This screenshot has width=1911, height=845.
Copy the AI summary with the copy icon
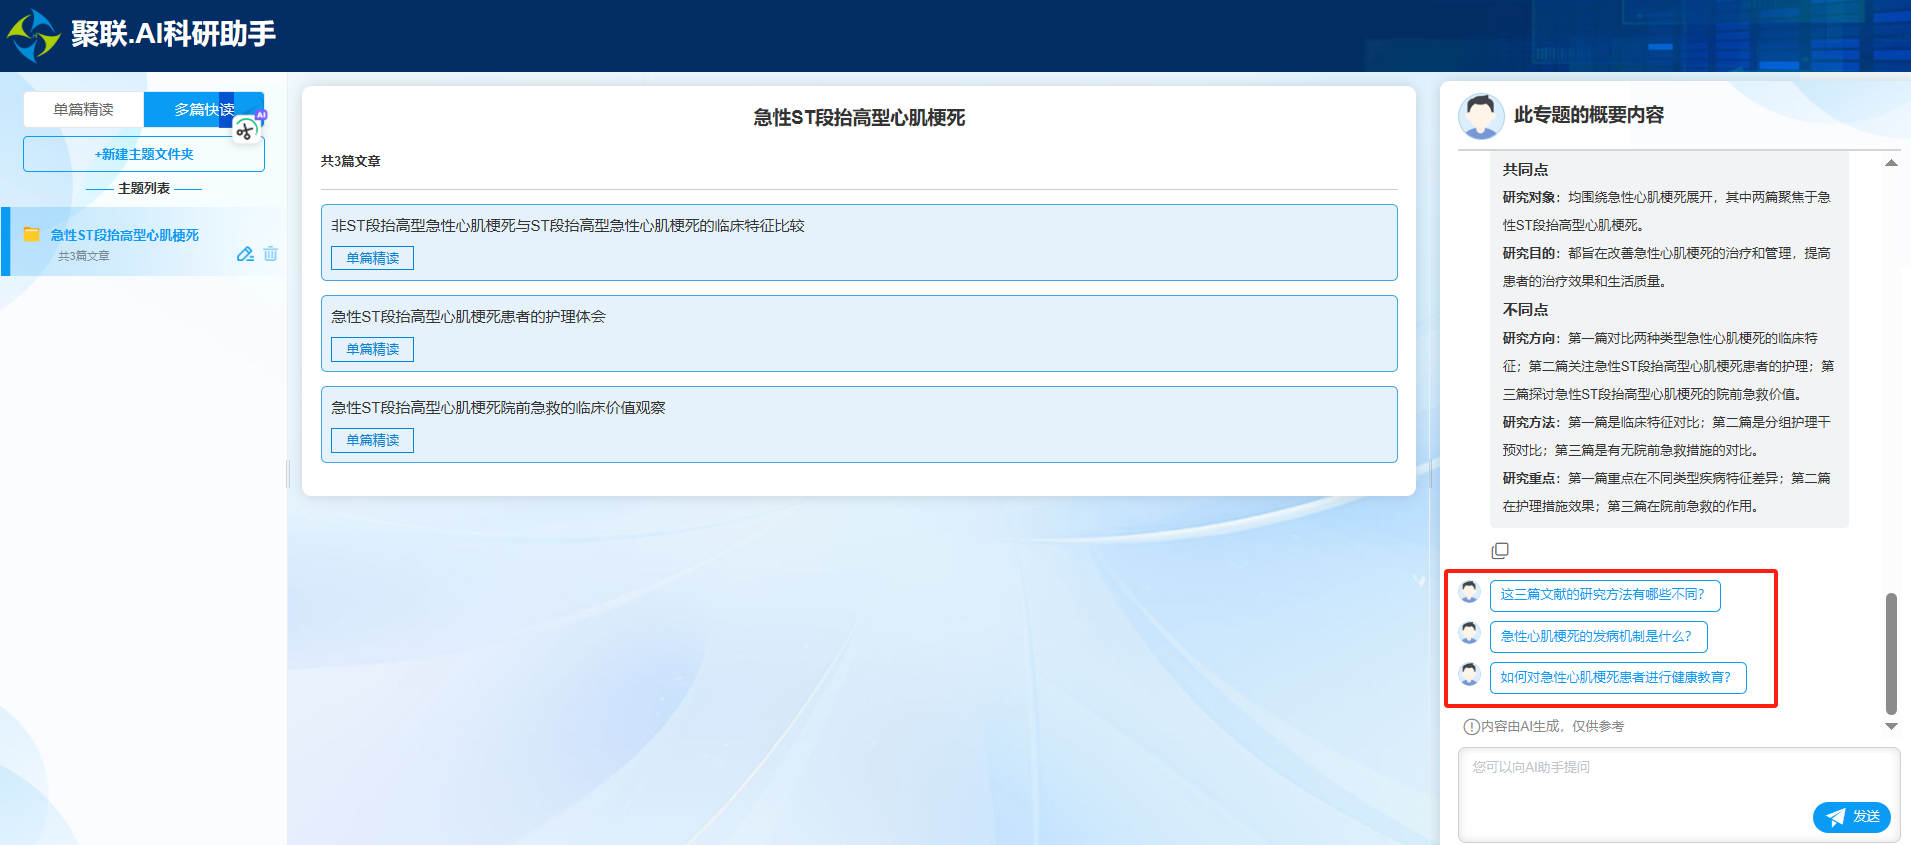(1500, 551)
